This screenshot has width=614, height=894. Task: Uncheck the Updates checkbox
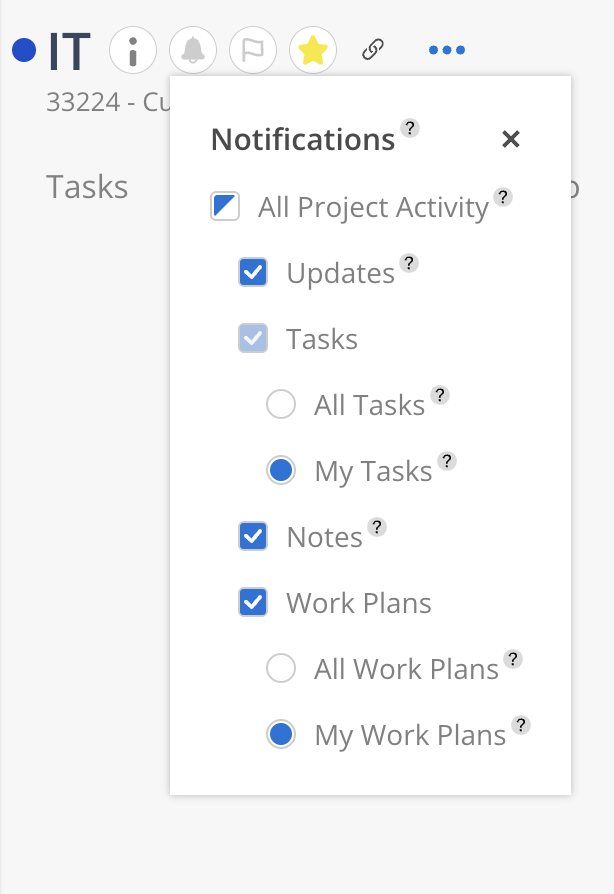253,273
